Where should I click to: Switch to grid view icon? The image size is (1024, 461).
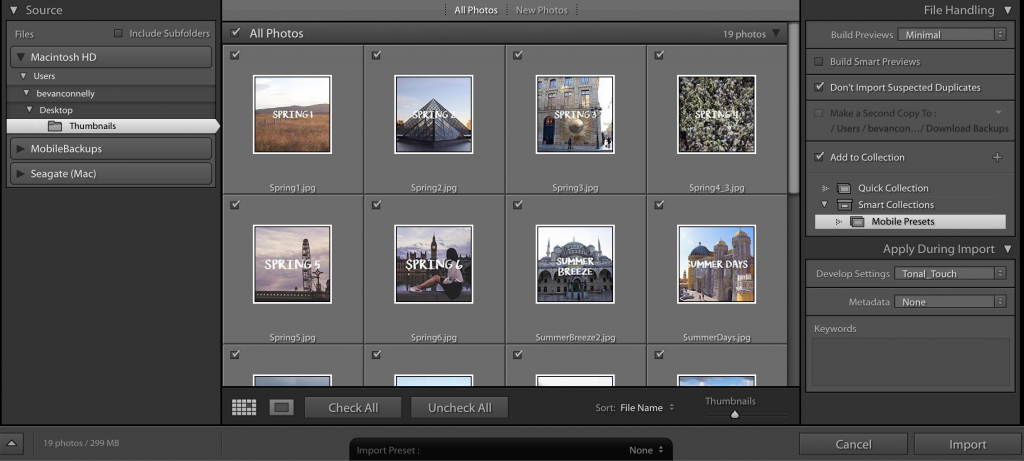pos(244,407)
